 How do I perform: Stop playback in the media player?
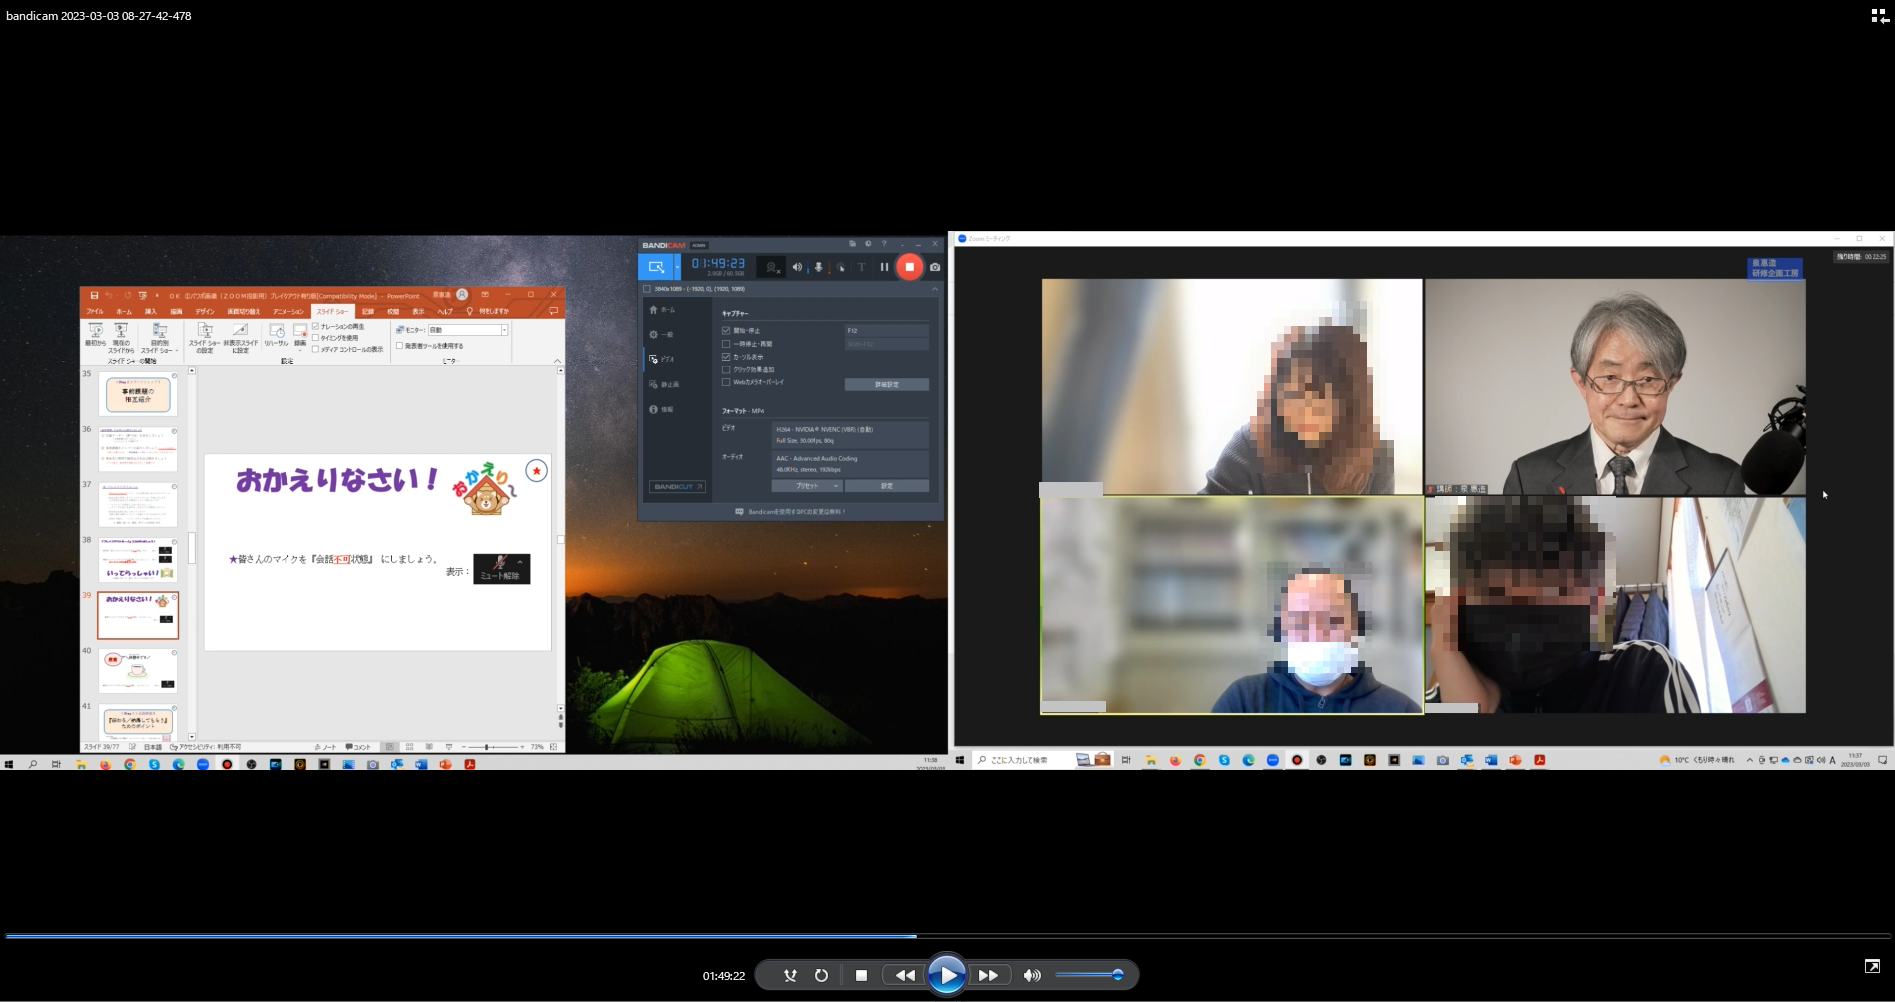pos(861,975)
